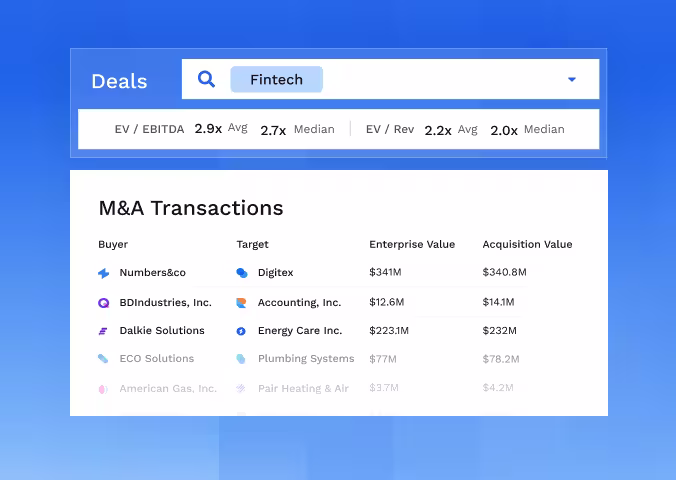Open the ECO Solutions buyer name
The image size is (676, 480).
[x=157, y=358]
